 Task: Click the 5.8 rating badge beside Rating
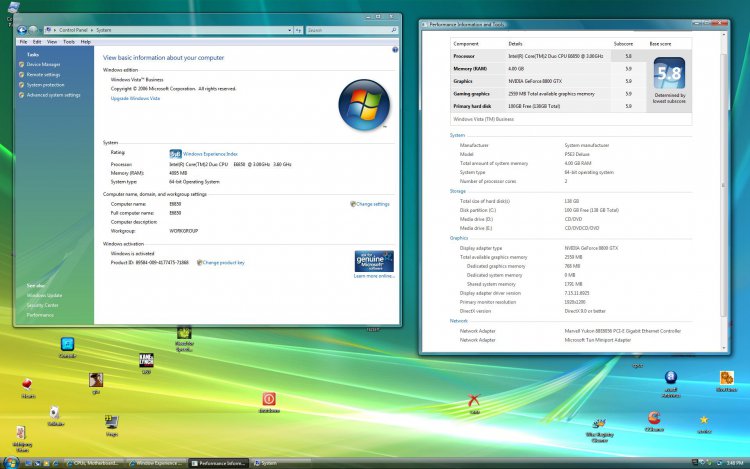tap(175, 154)
